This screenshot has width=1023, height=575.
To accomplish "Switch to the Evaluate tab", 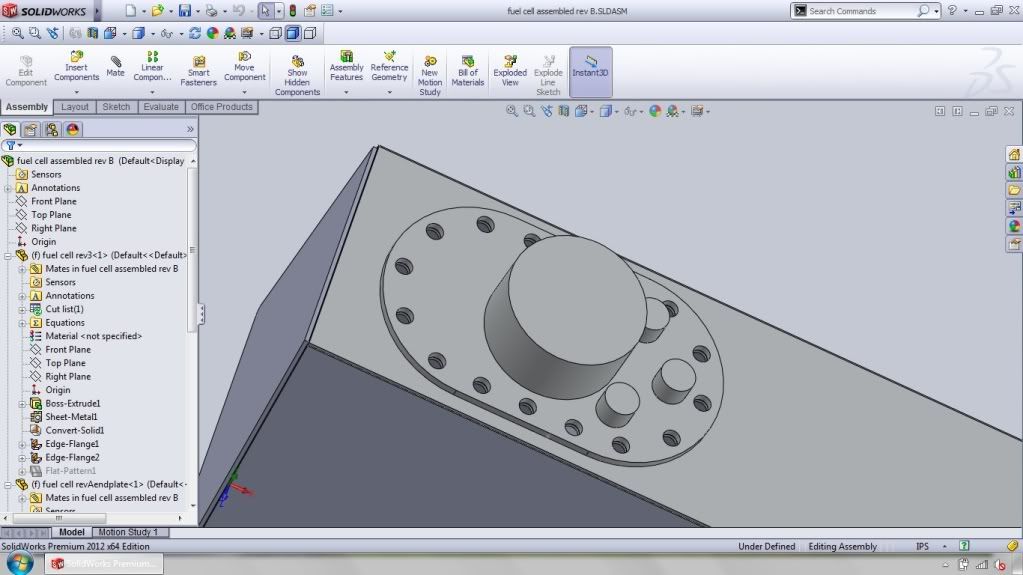I will (161, 107).
